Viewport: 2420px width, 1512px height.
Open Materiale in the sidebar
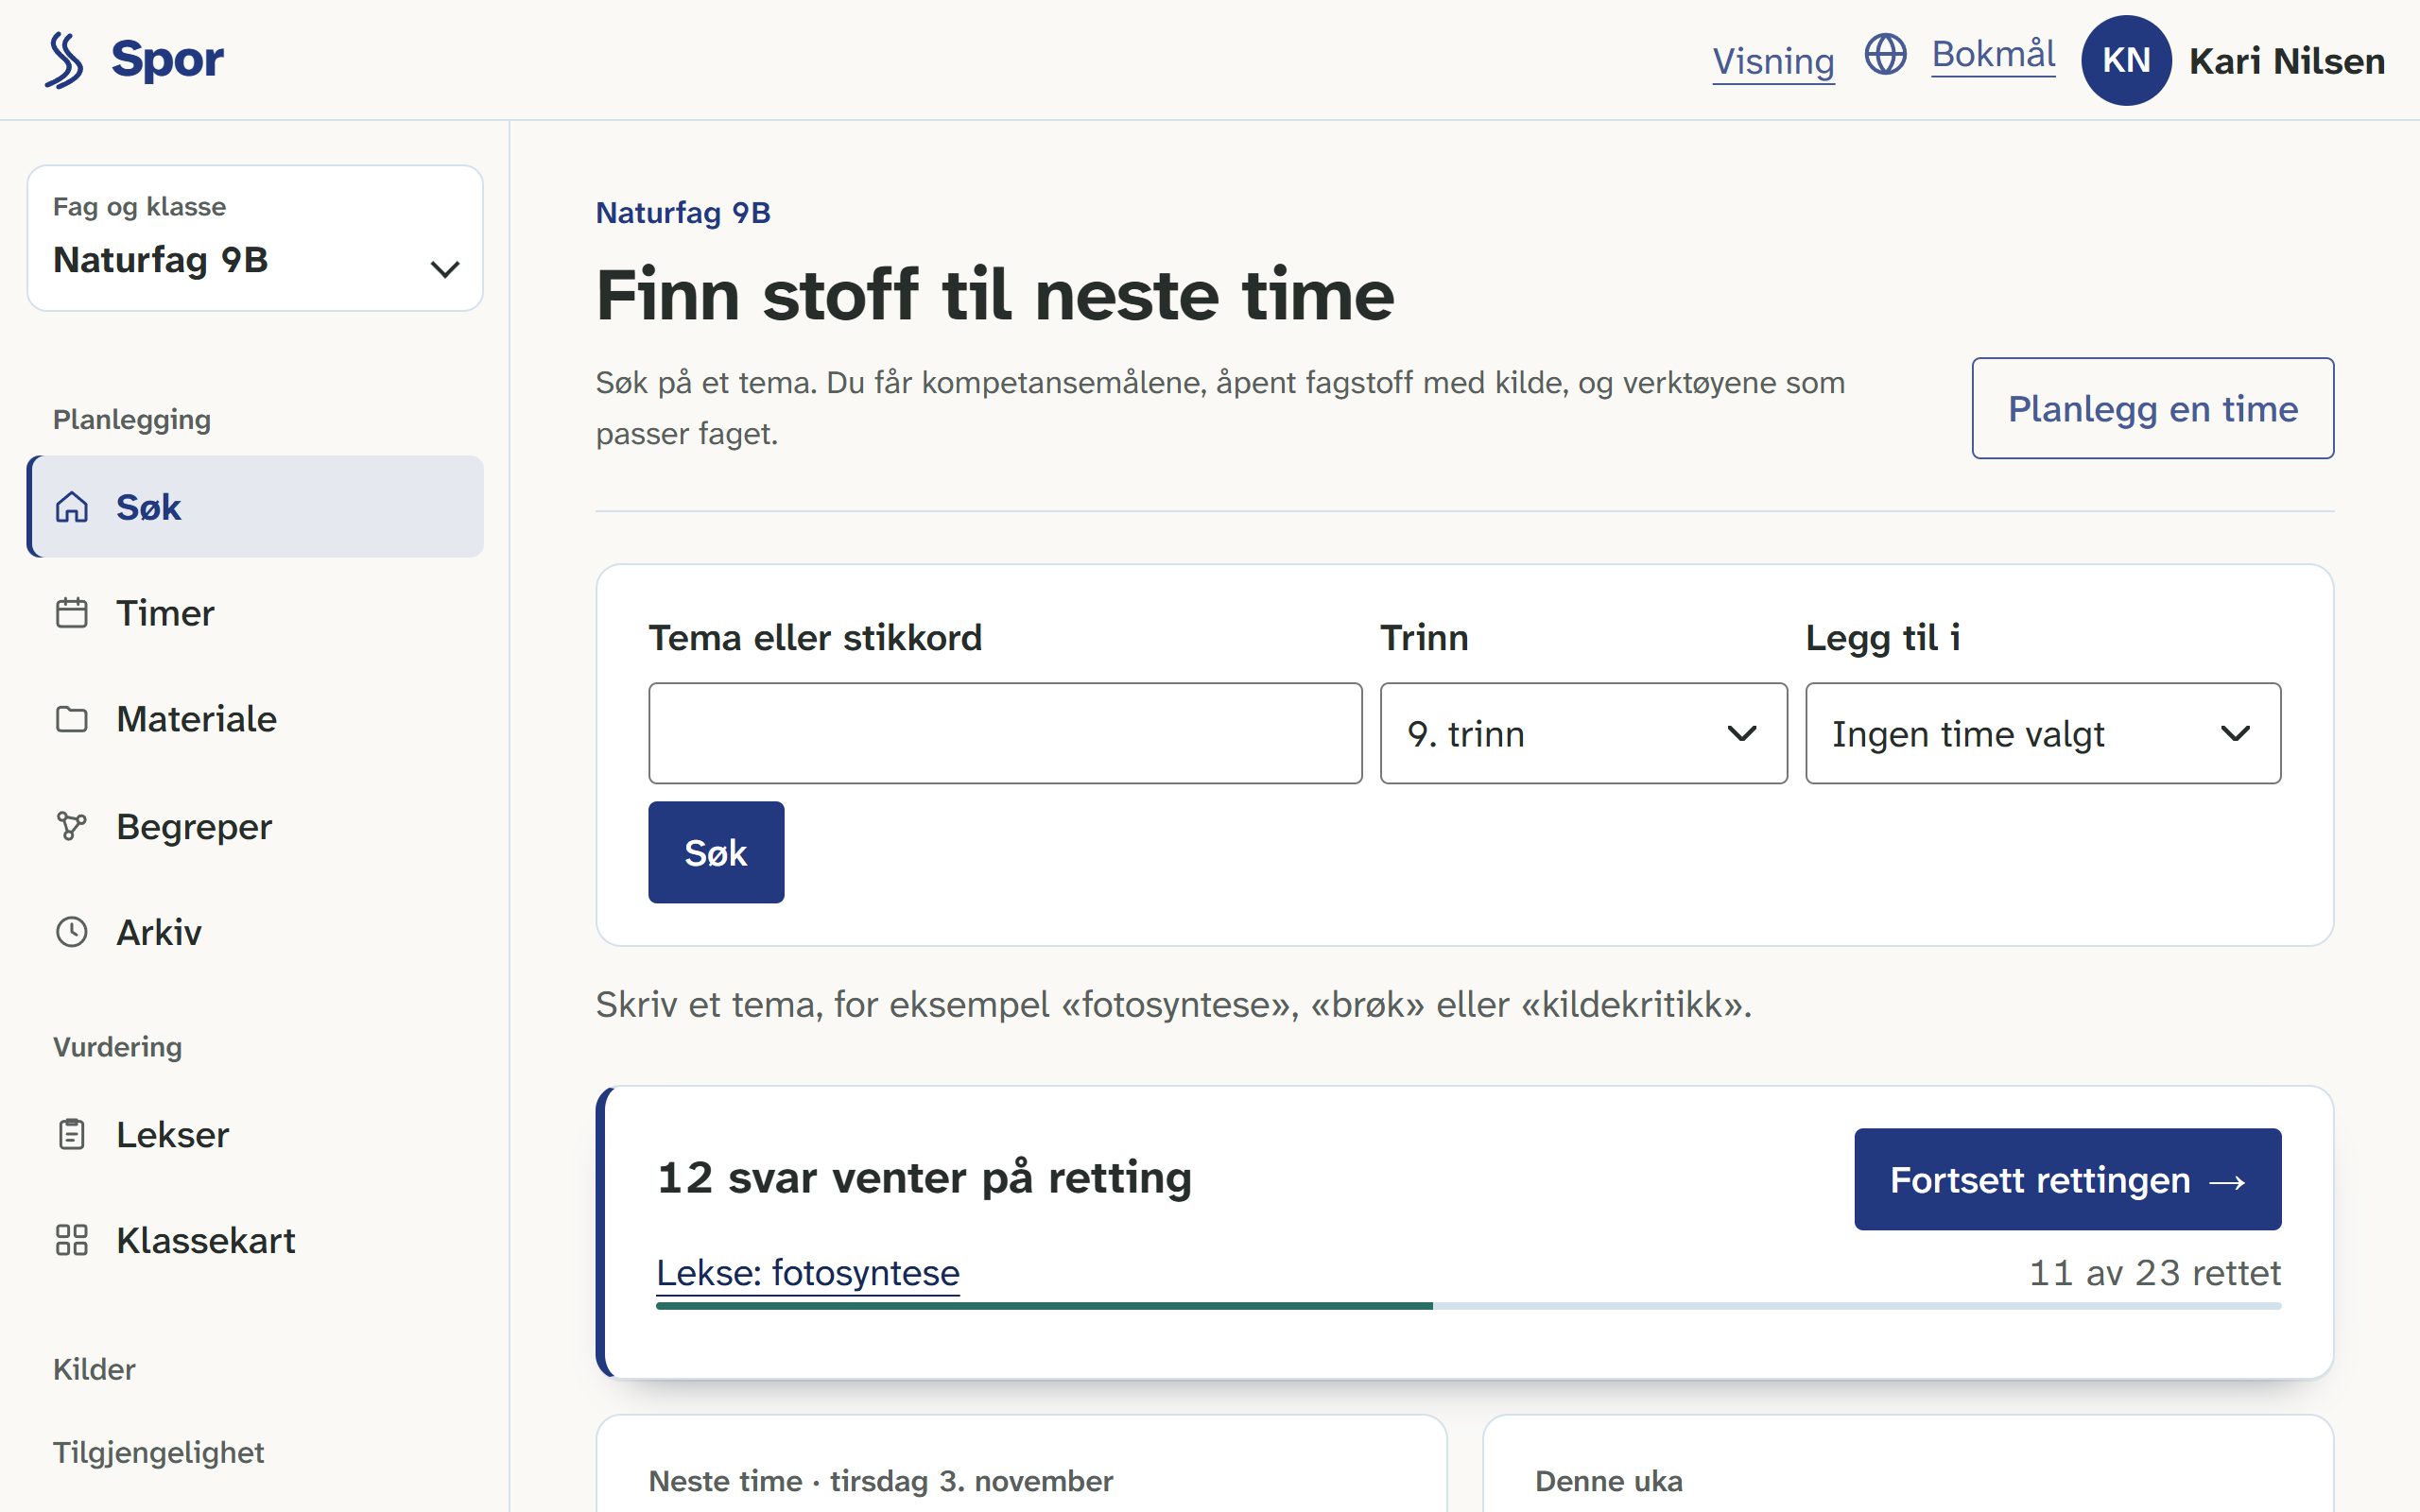pos(255,719)
